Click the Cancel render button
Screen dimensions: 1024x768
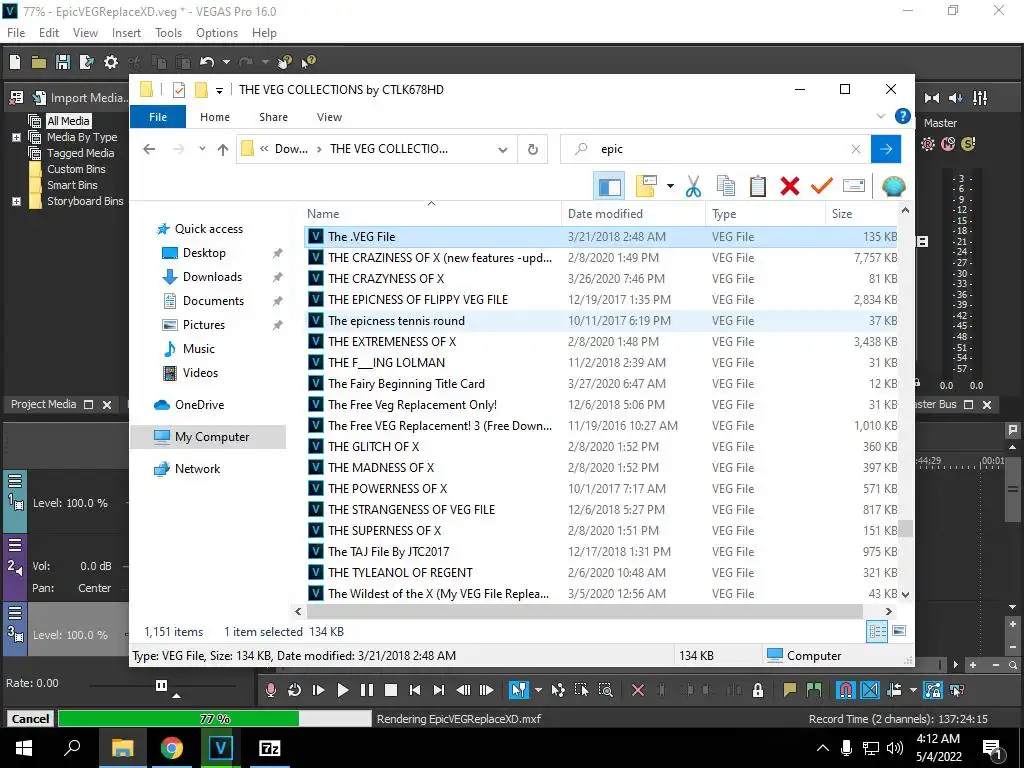(x=30, y=718)
